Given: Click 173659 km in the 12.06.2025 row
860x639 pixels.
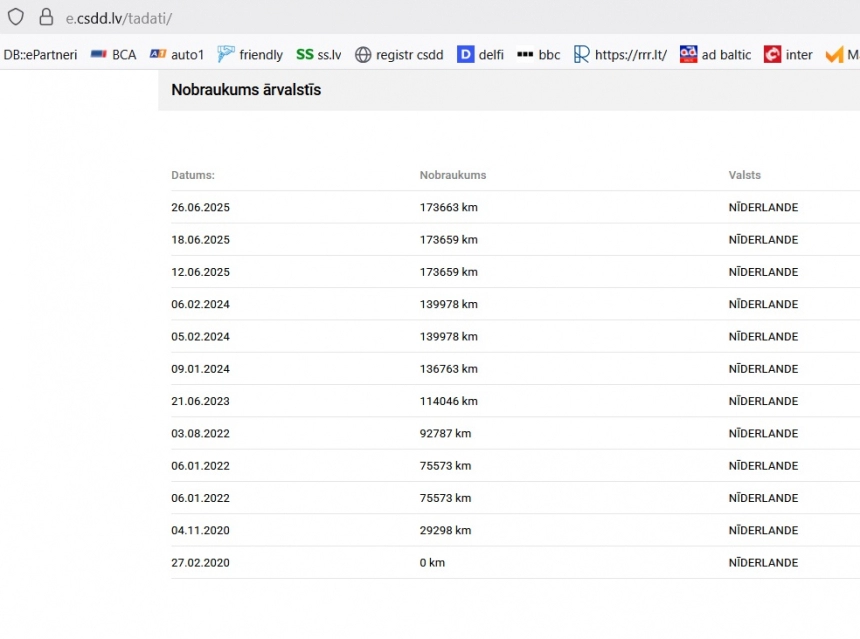Looking at the screenshot, I should click(x=449, y=272).
